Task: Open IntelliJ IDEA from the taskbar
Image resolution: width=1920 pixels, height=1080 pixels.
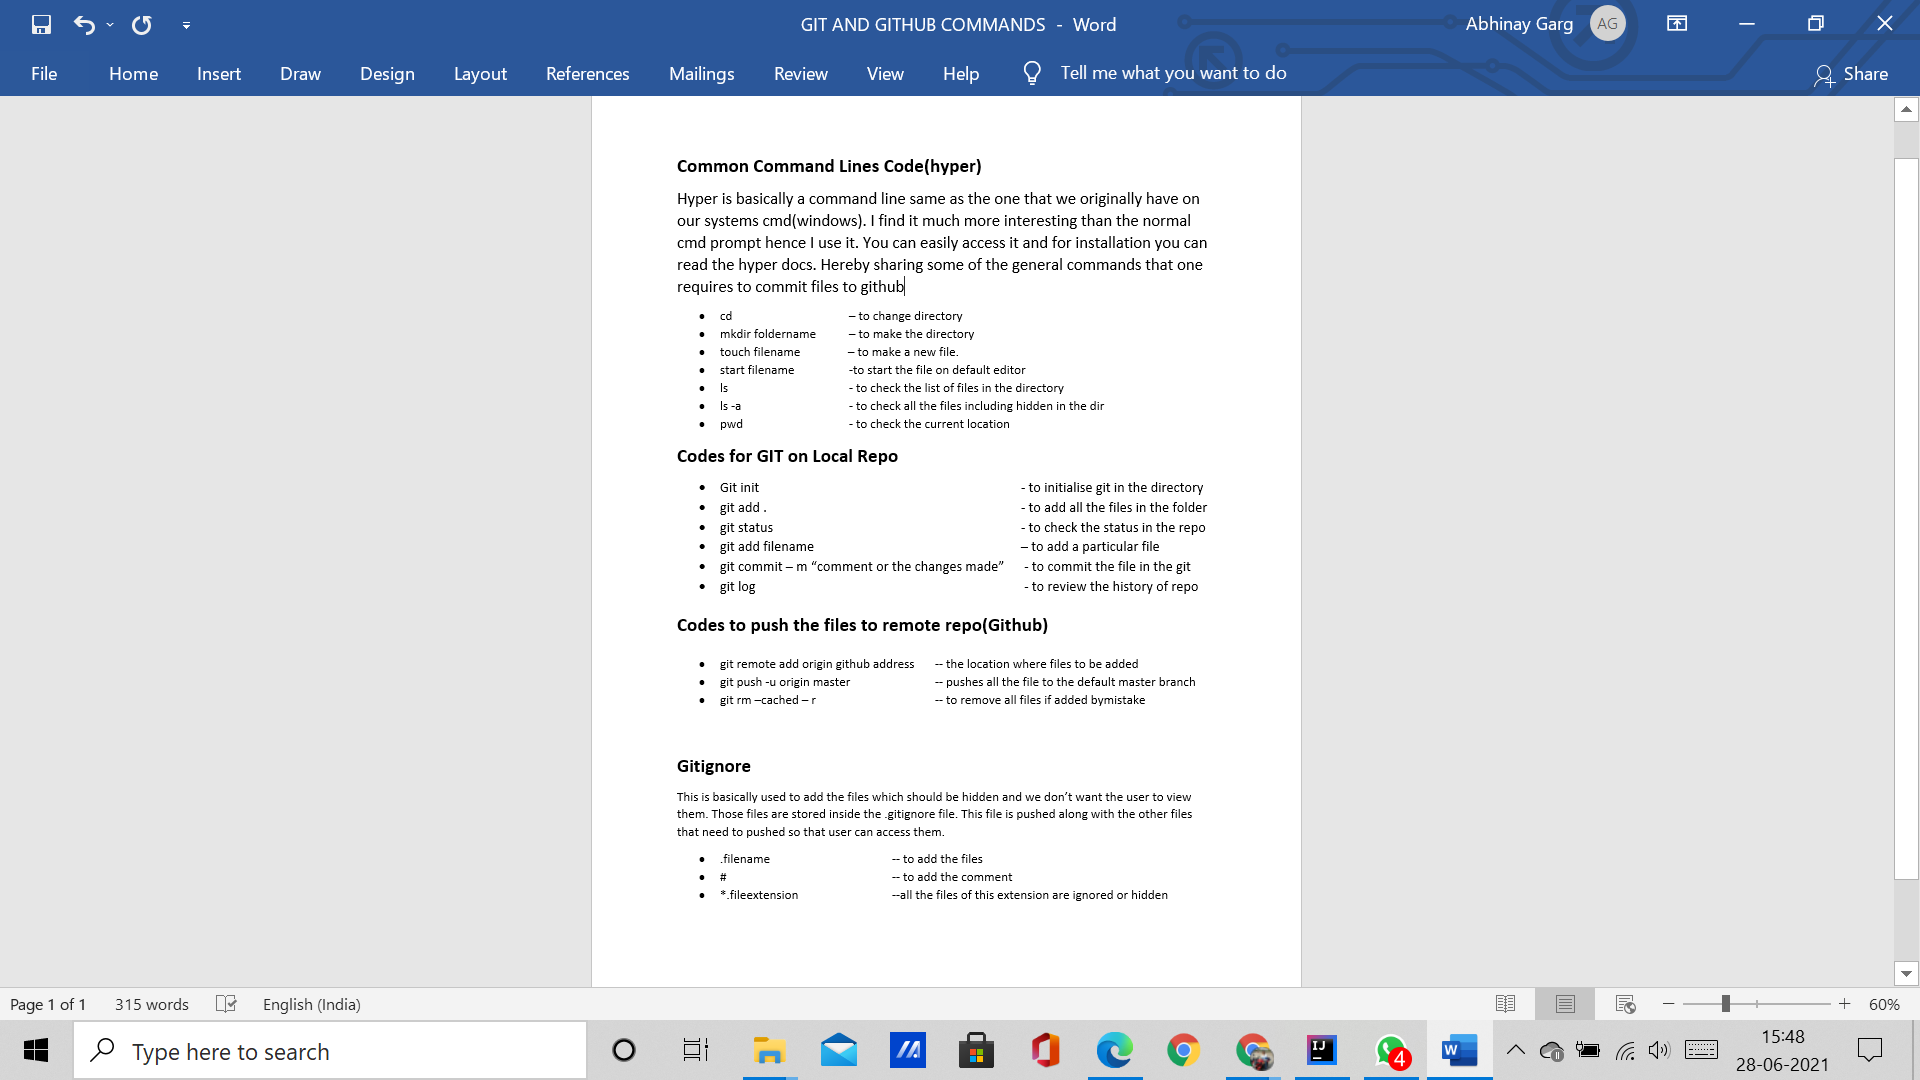Action: click(x=1321, y=1051)
